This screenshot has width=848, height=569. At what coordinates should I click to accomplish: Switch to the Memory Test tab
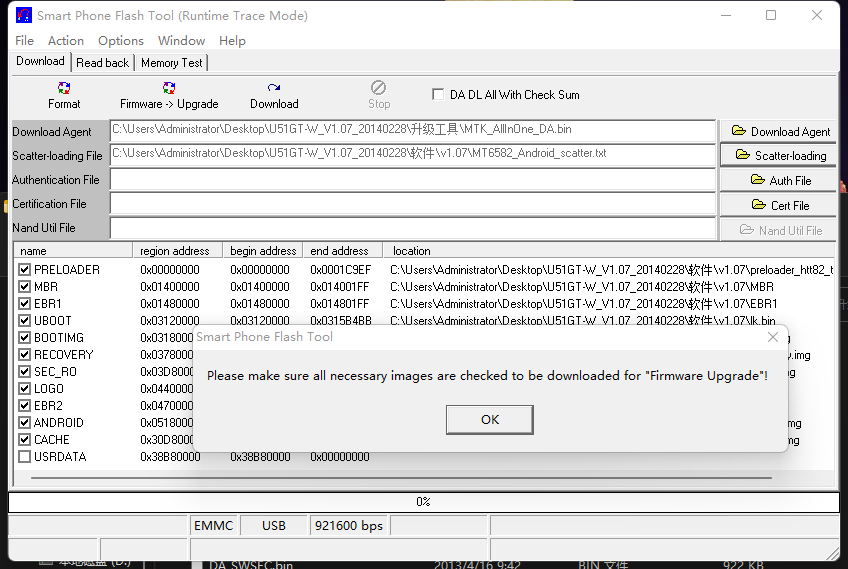[x=171, y=62]
